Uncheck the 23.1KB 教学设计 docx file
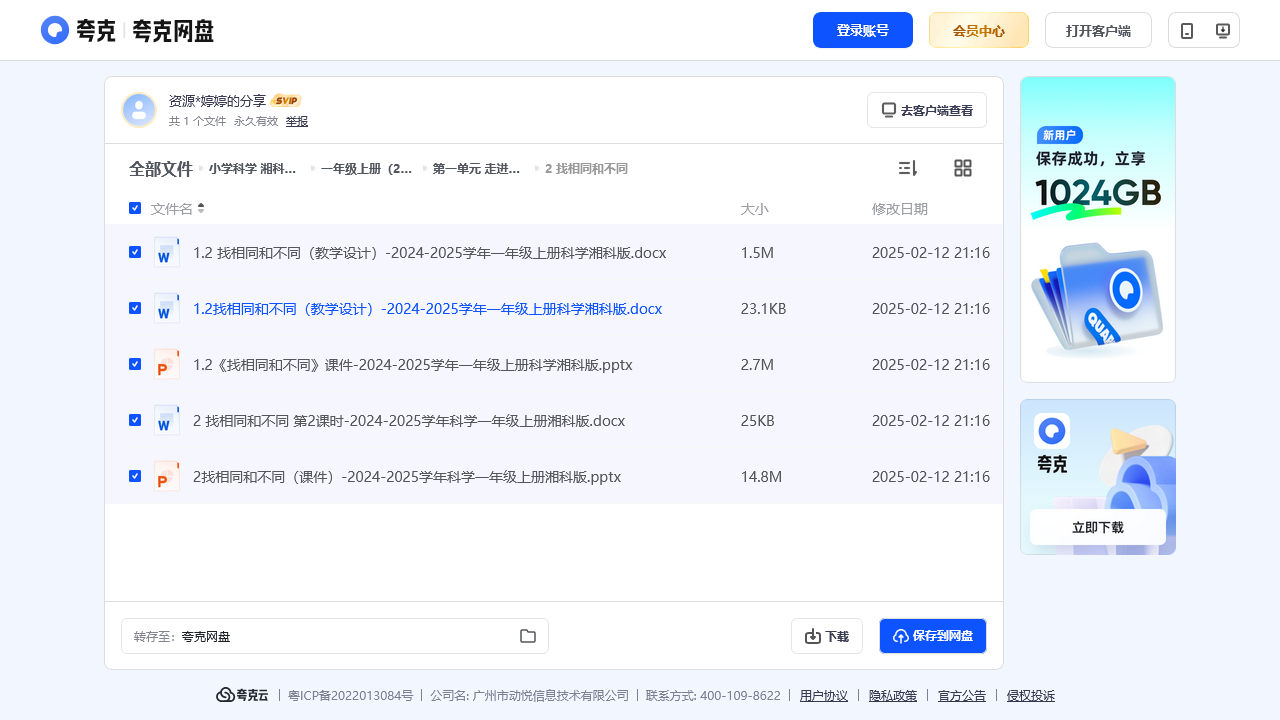The height and width of the screenshot is (720, 1280). pyautogui.click(x=135, y=308)
